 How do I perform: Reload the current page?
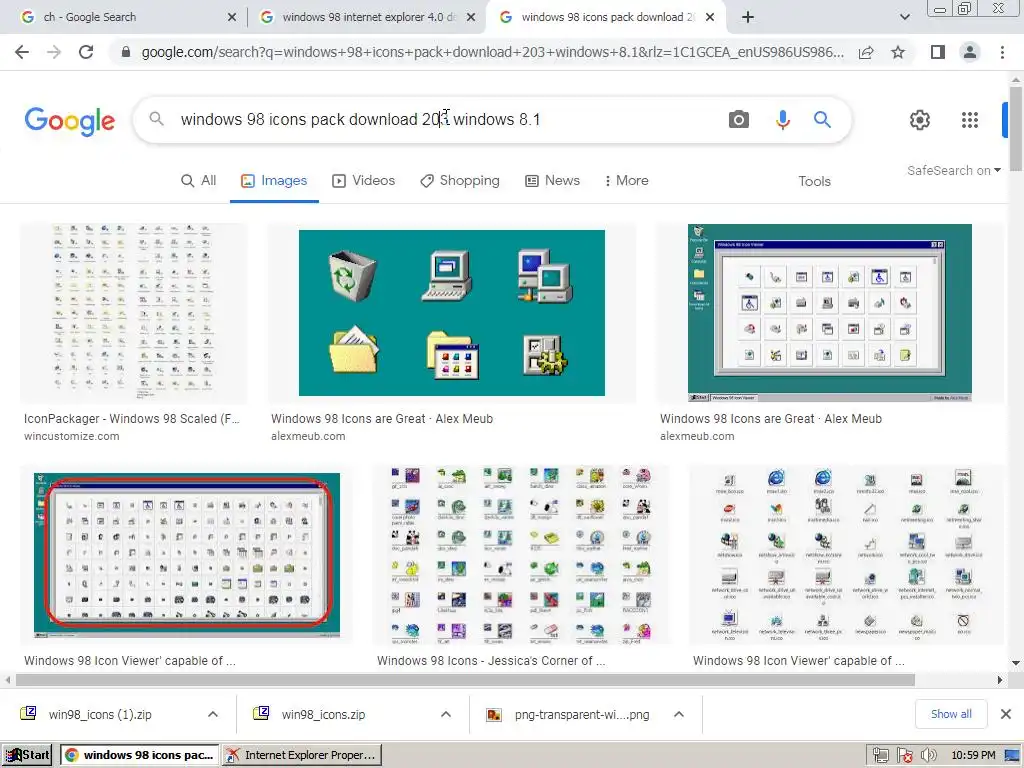[86, 52]
